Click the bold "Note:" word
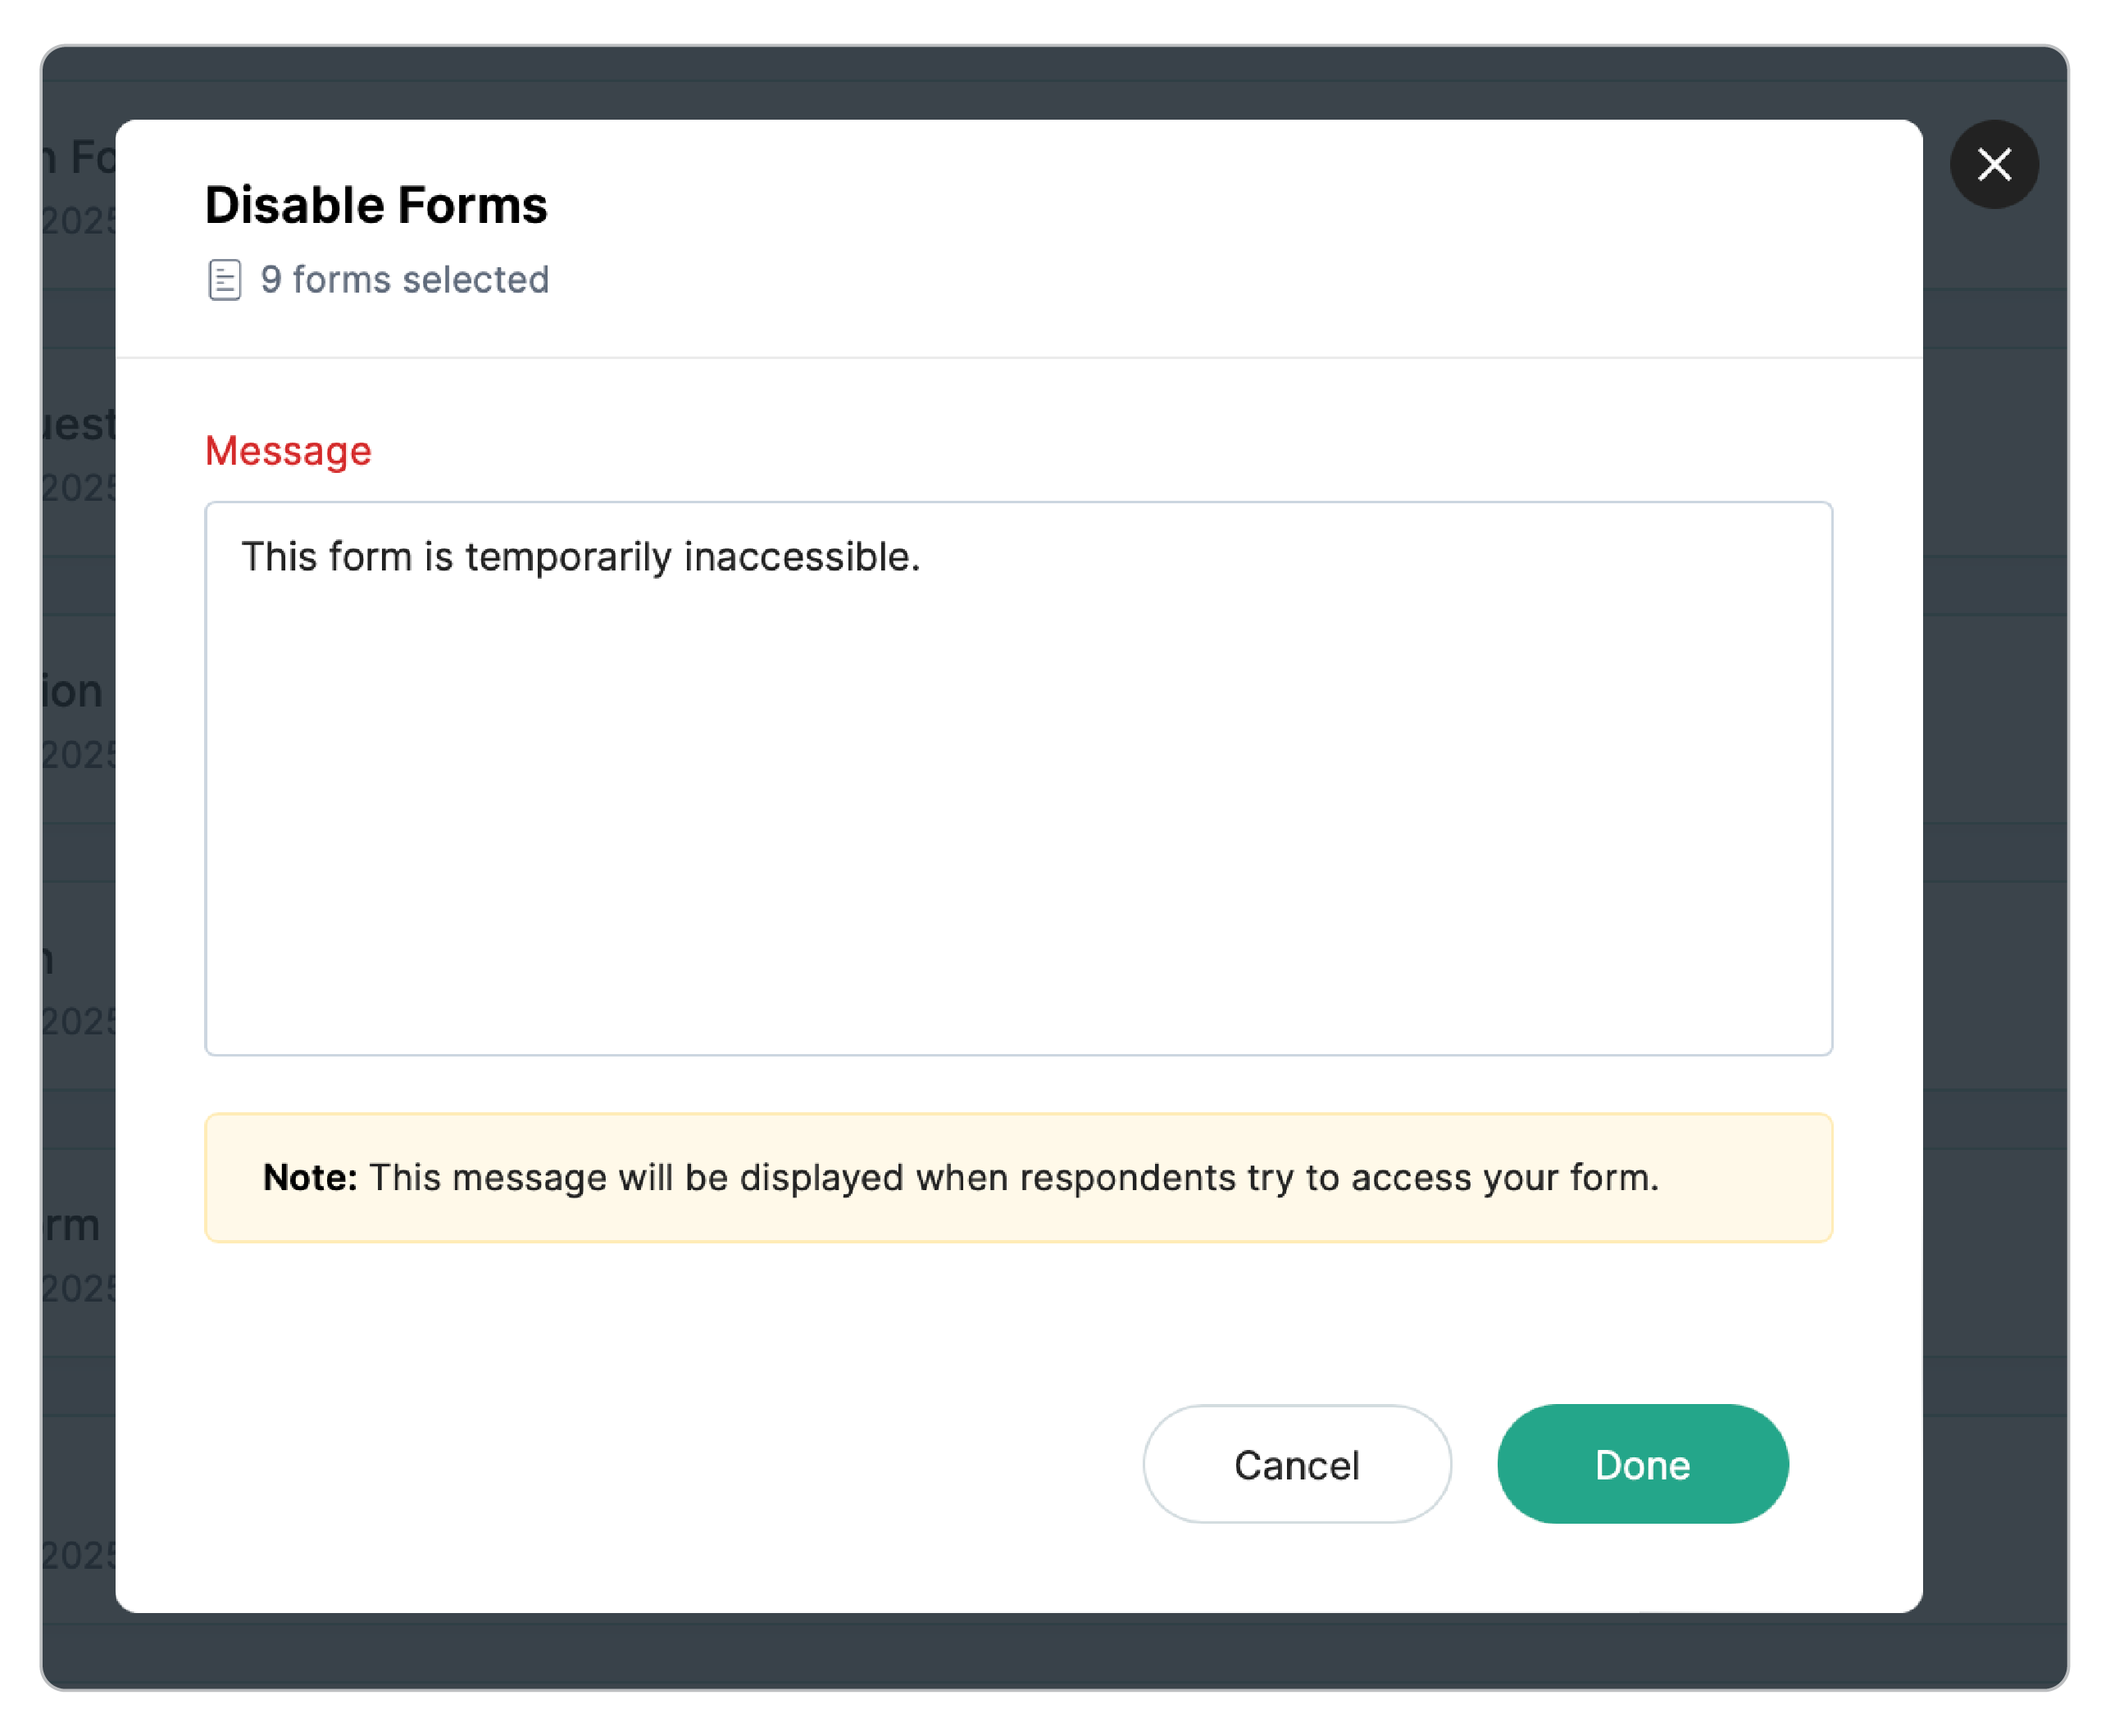Image resolution: width=2110 pixels, height=1736 pixels. point(310,1177)
